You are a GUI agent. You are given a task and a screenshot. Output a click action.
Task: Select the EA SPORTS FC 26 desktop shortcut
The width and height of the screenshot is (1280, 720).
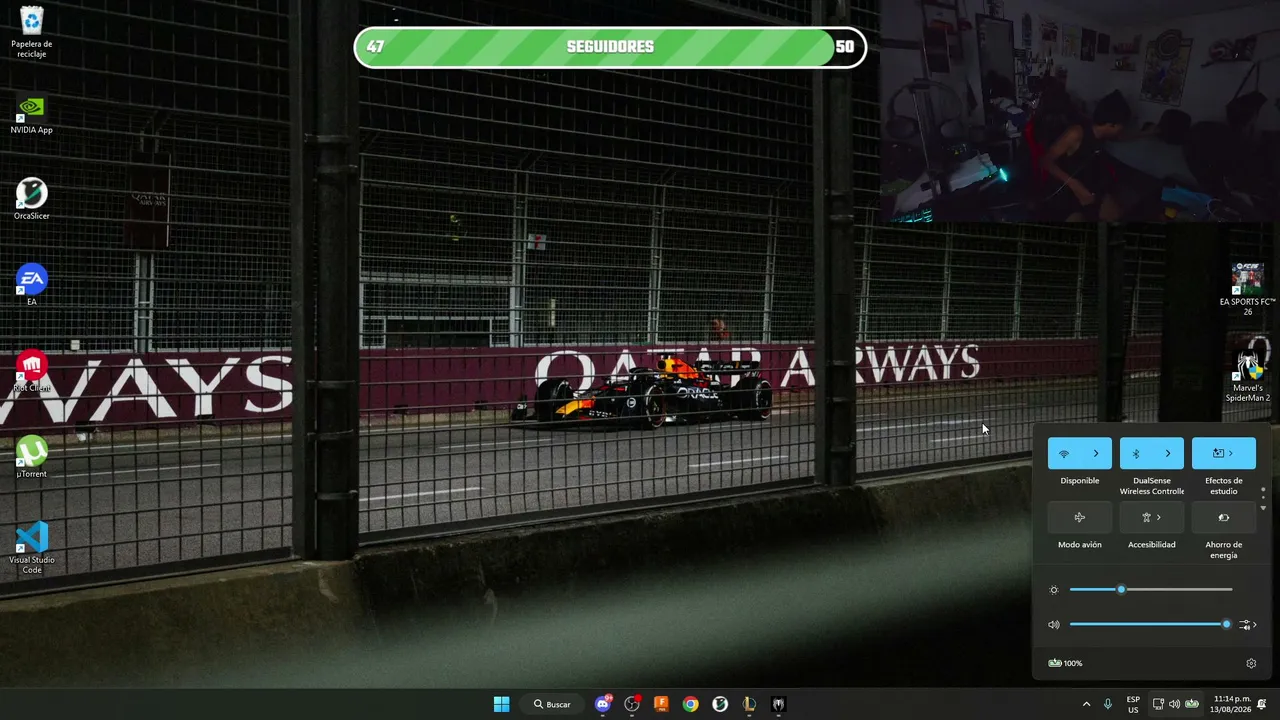[1247, 290]
